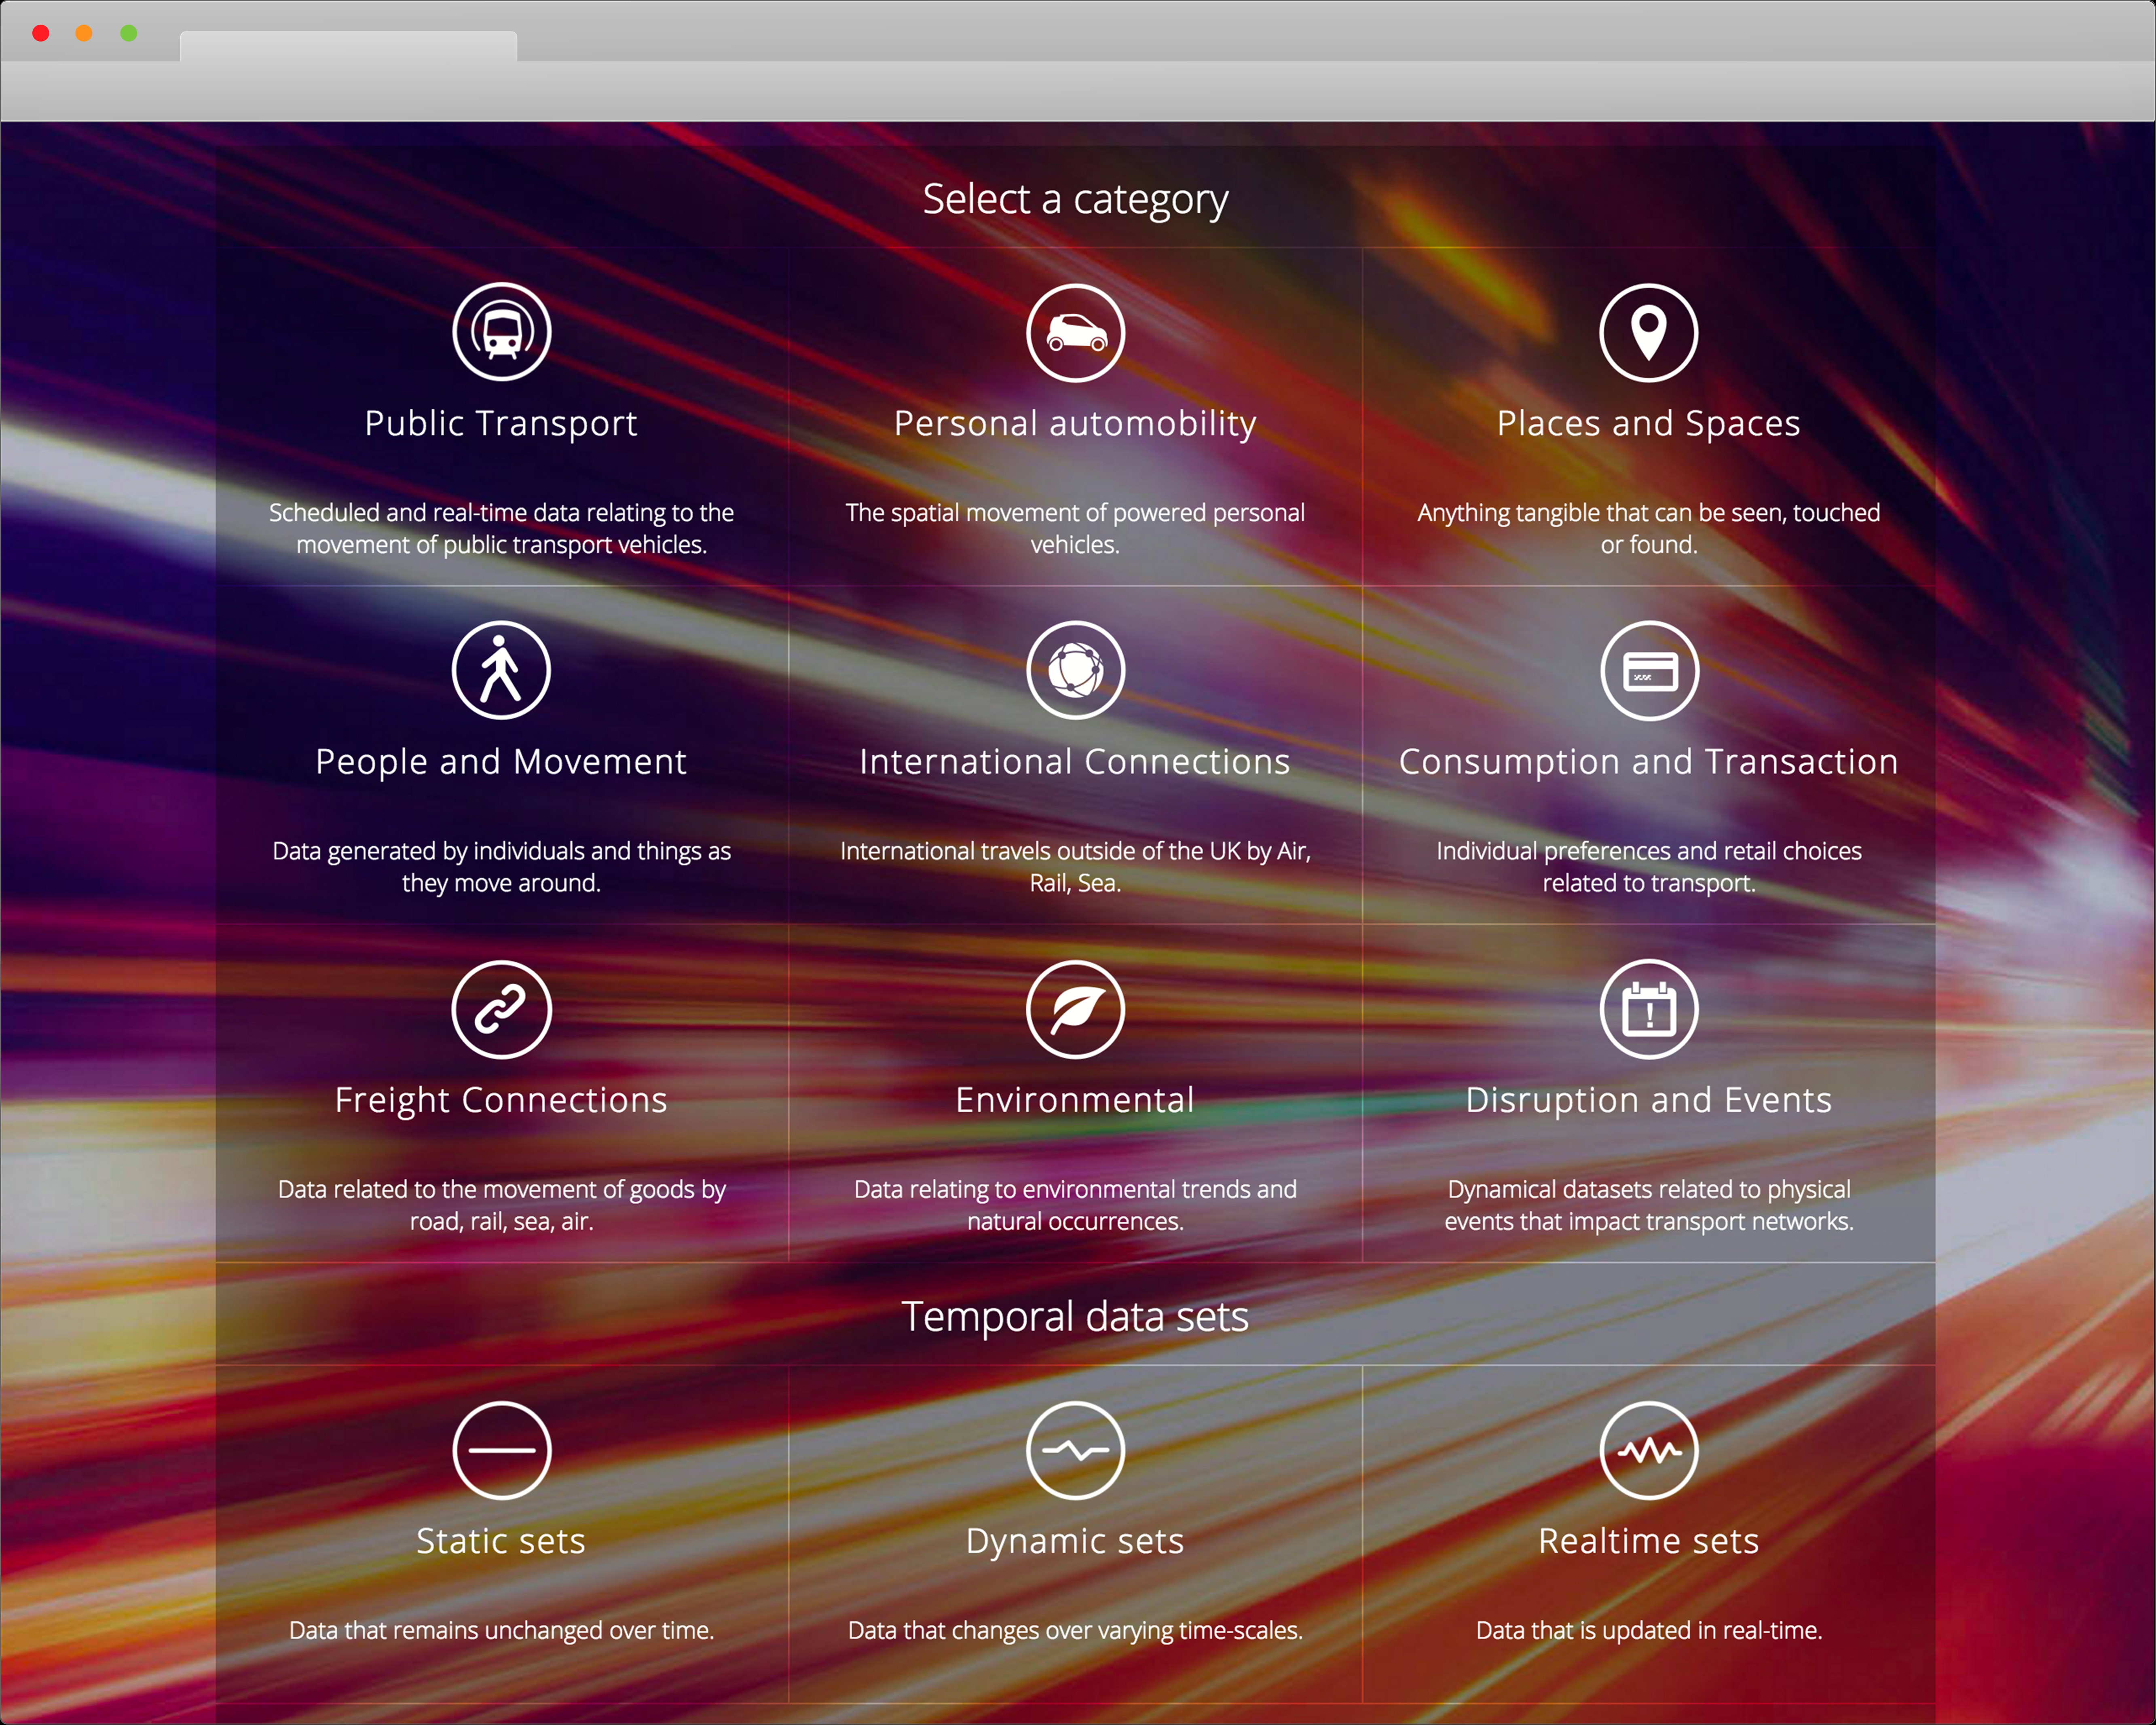The image size is (2156, 1725).
Task: Open the Disruption and Events calendar icon
Action: tap(1648, 1009)
